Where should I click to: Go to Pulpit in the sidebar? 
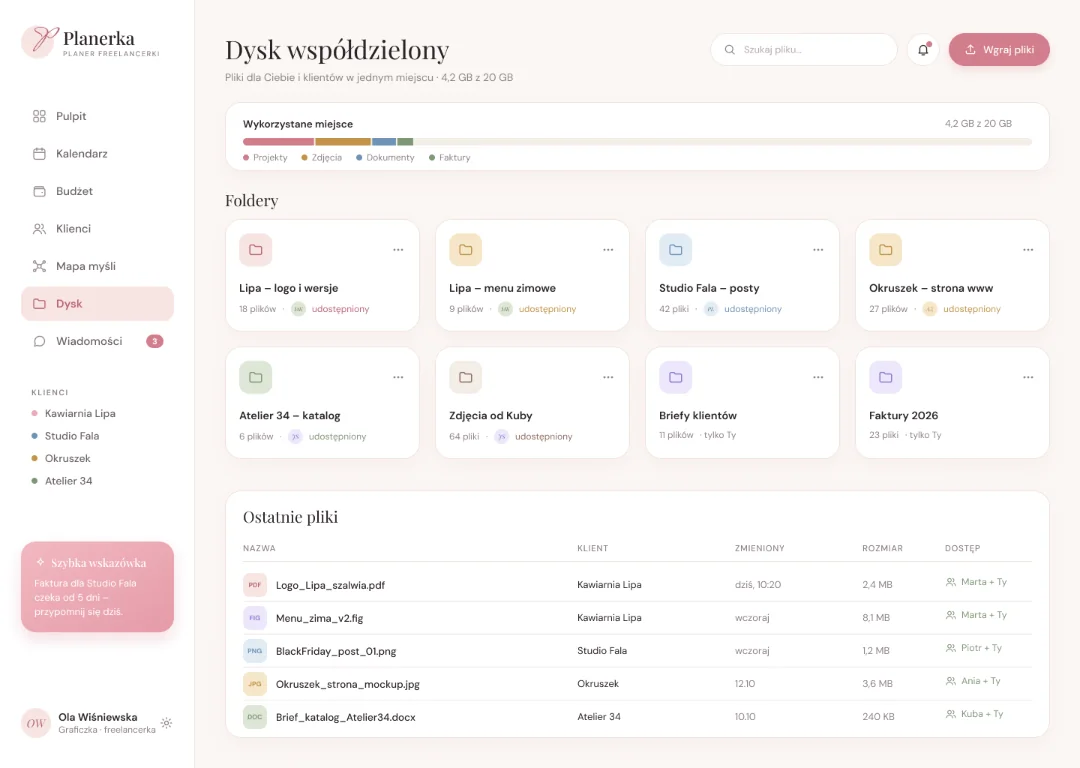[97, 116]
